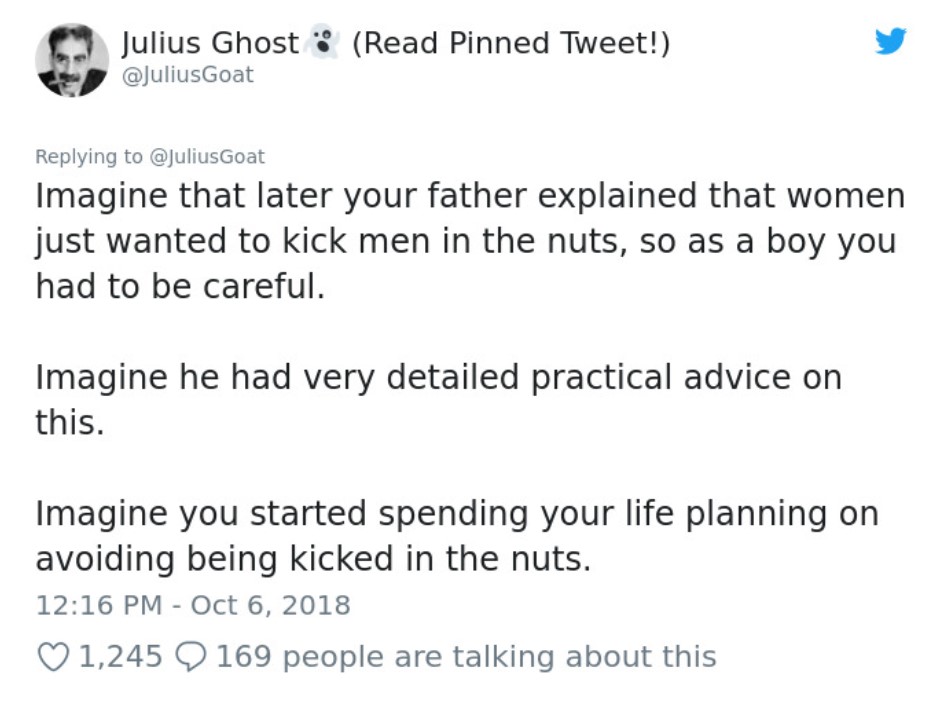This screenshot has width=941, height=702.
Task: Click the line "had to be careful."
Action: coord(180,286)
